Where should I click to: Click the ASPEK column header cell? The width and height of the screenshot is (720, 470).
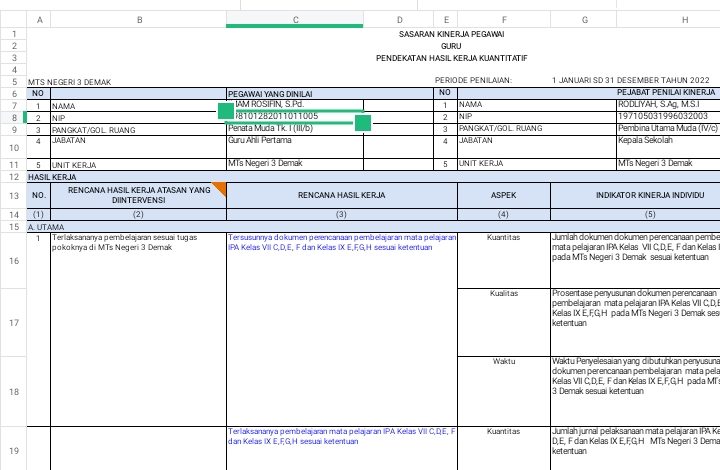tap(503, 195)
